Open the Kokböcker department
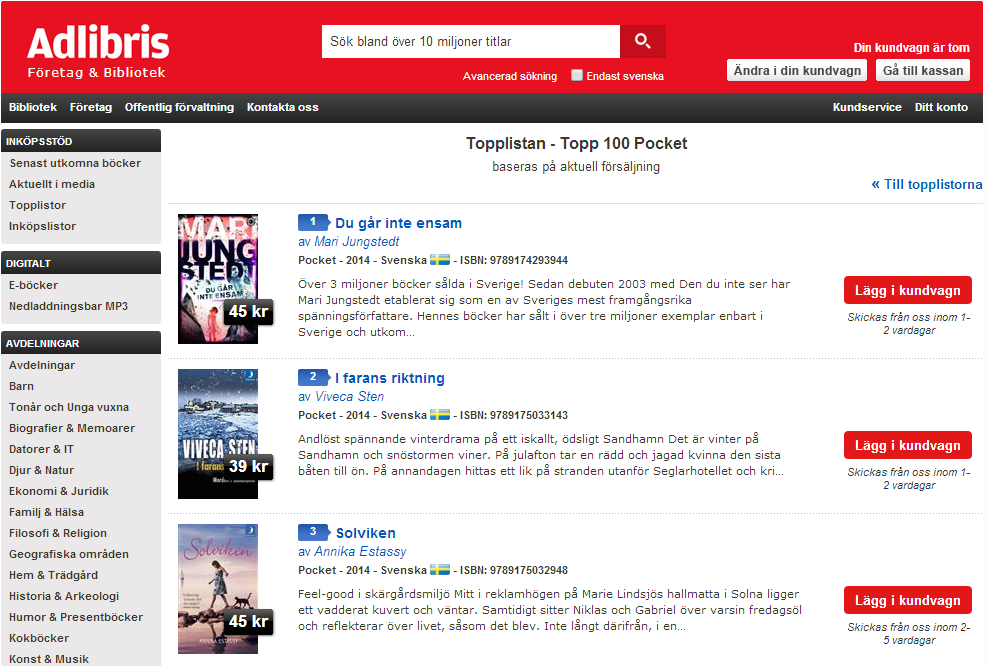This screenshot has width=987, height=666. pyautogui.click(x=39, y=638)
